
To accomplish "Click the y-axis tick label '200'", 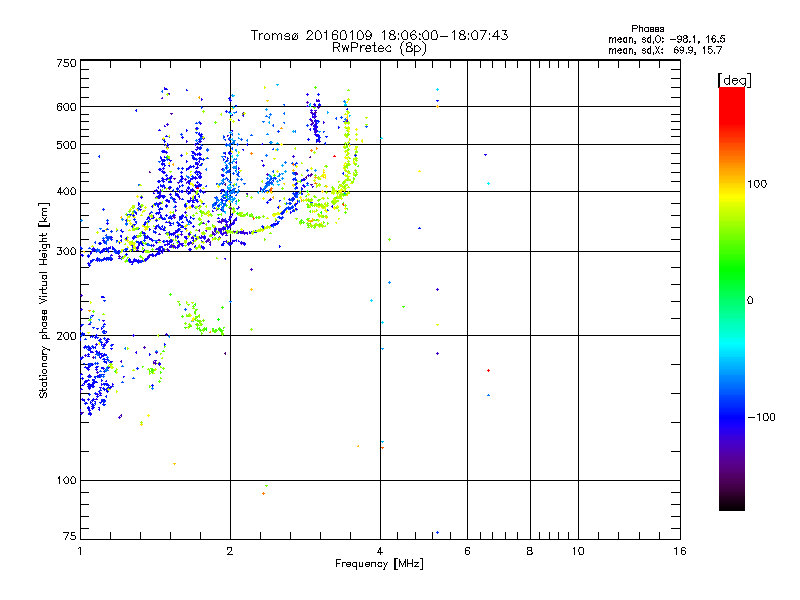I will click(66, 336).
